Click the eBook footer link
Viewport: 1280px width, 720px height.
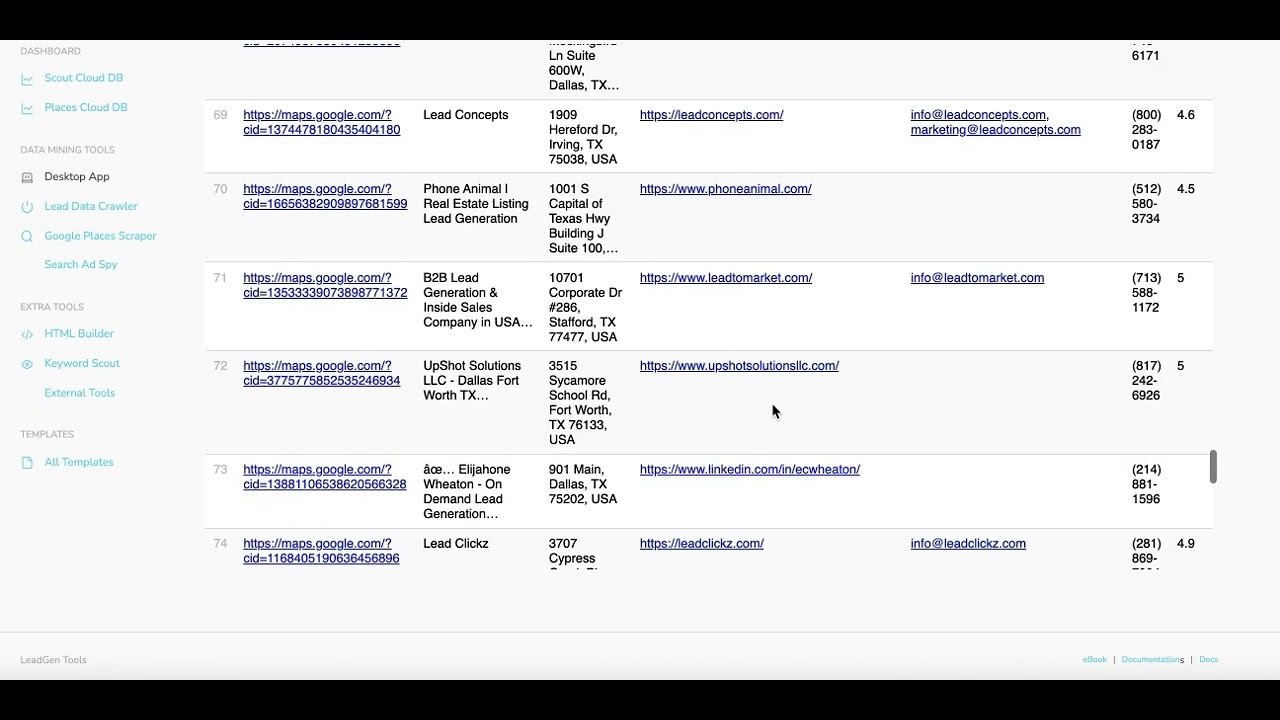tap(1095, 660)
